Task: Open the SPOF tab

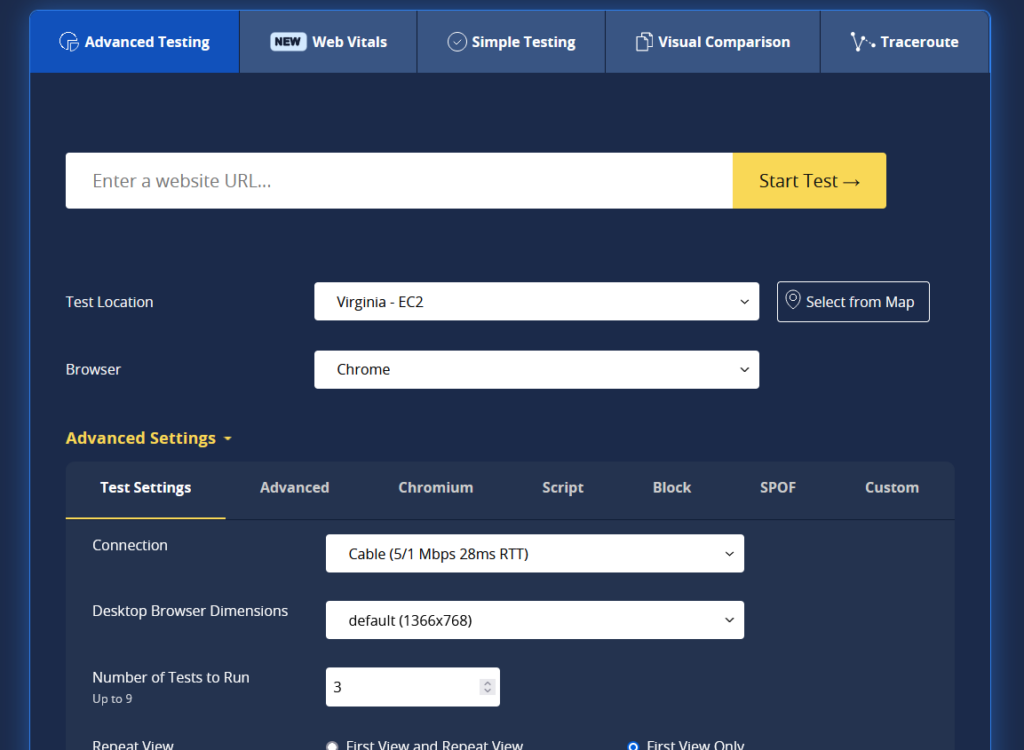Action: 778,488
